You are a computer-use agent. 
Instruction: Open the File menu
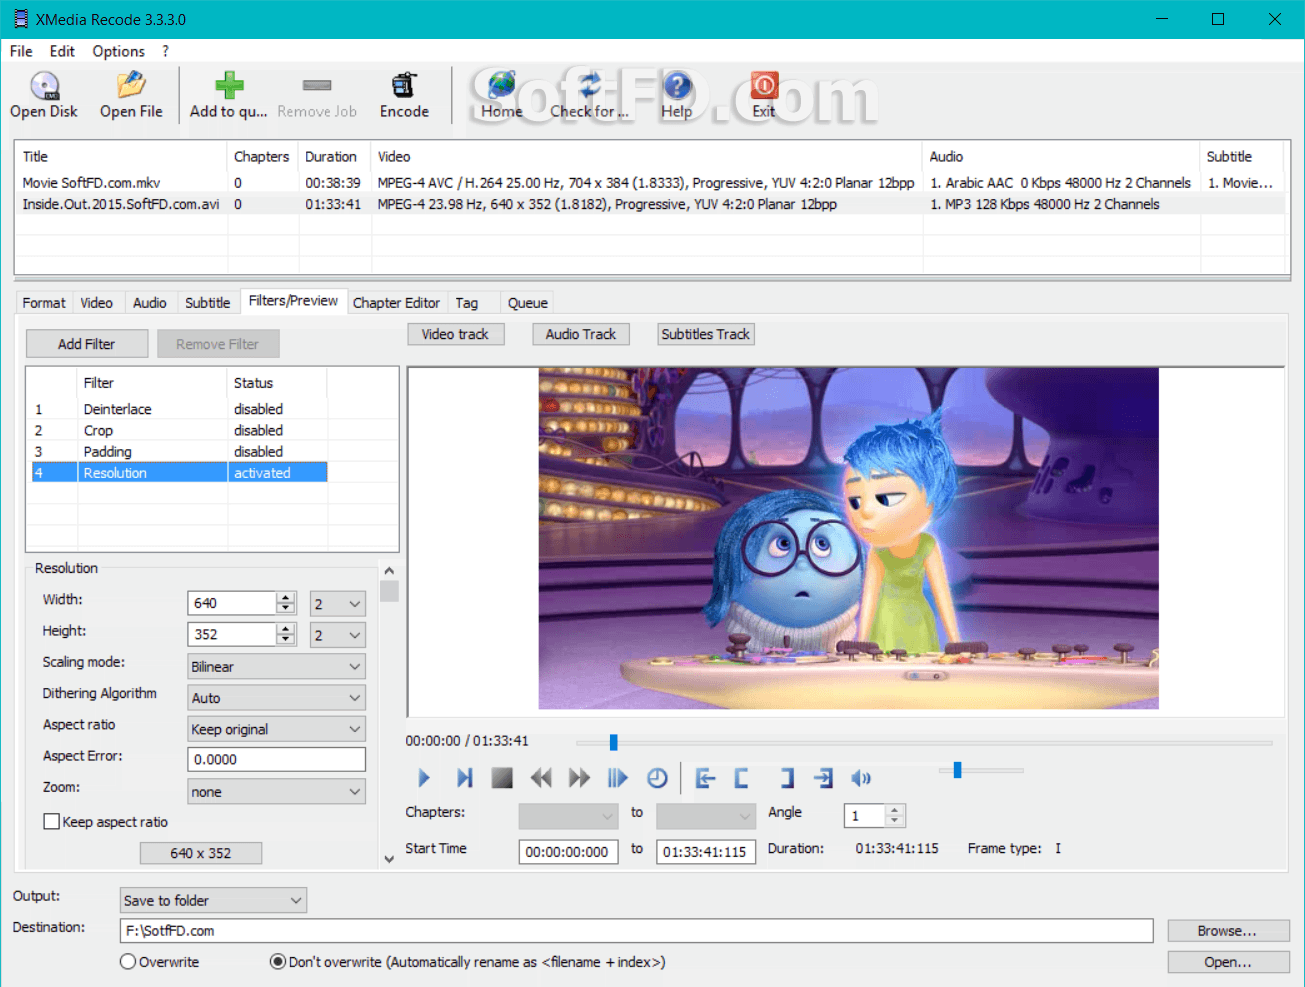click(x=21, y=51)
